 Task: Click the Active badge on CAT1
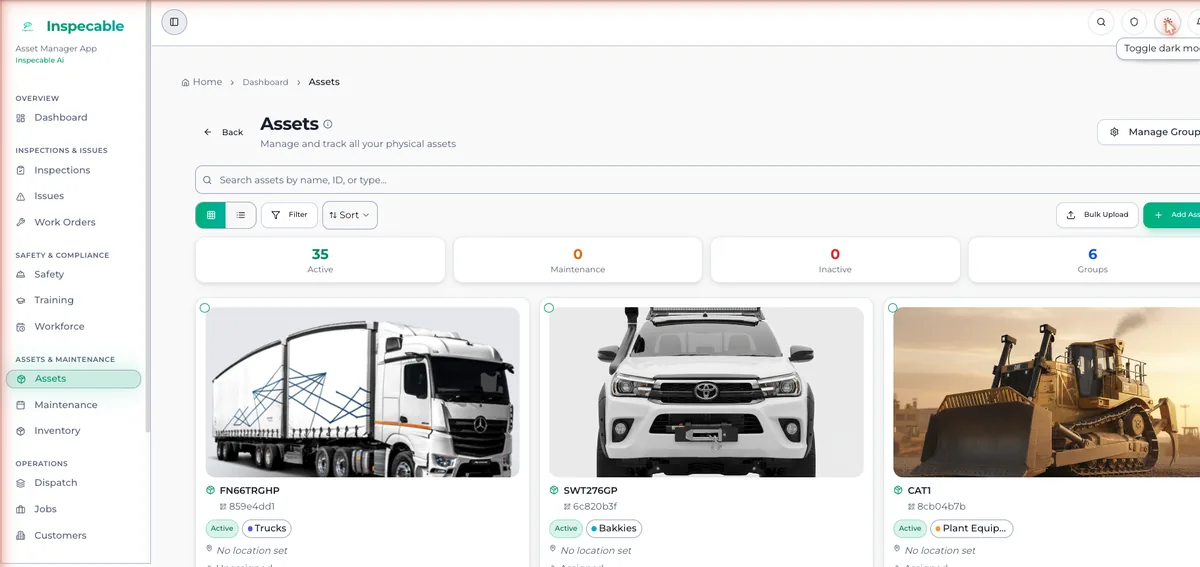tap(910, 529)
